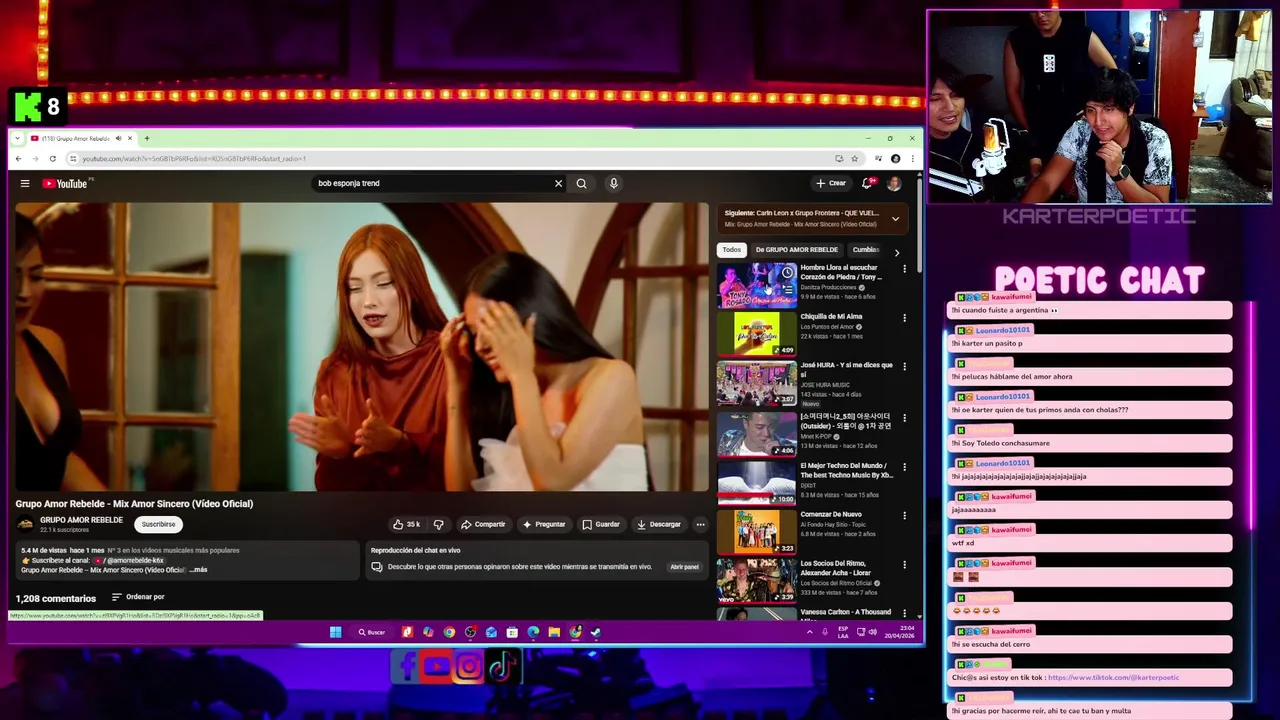Click the Compartir button

pos(483,524)
